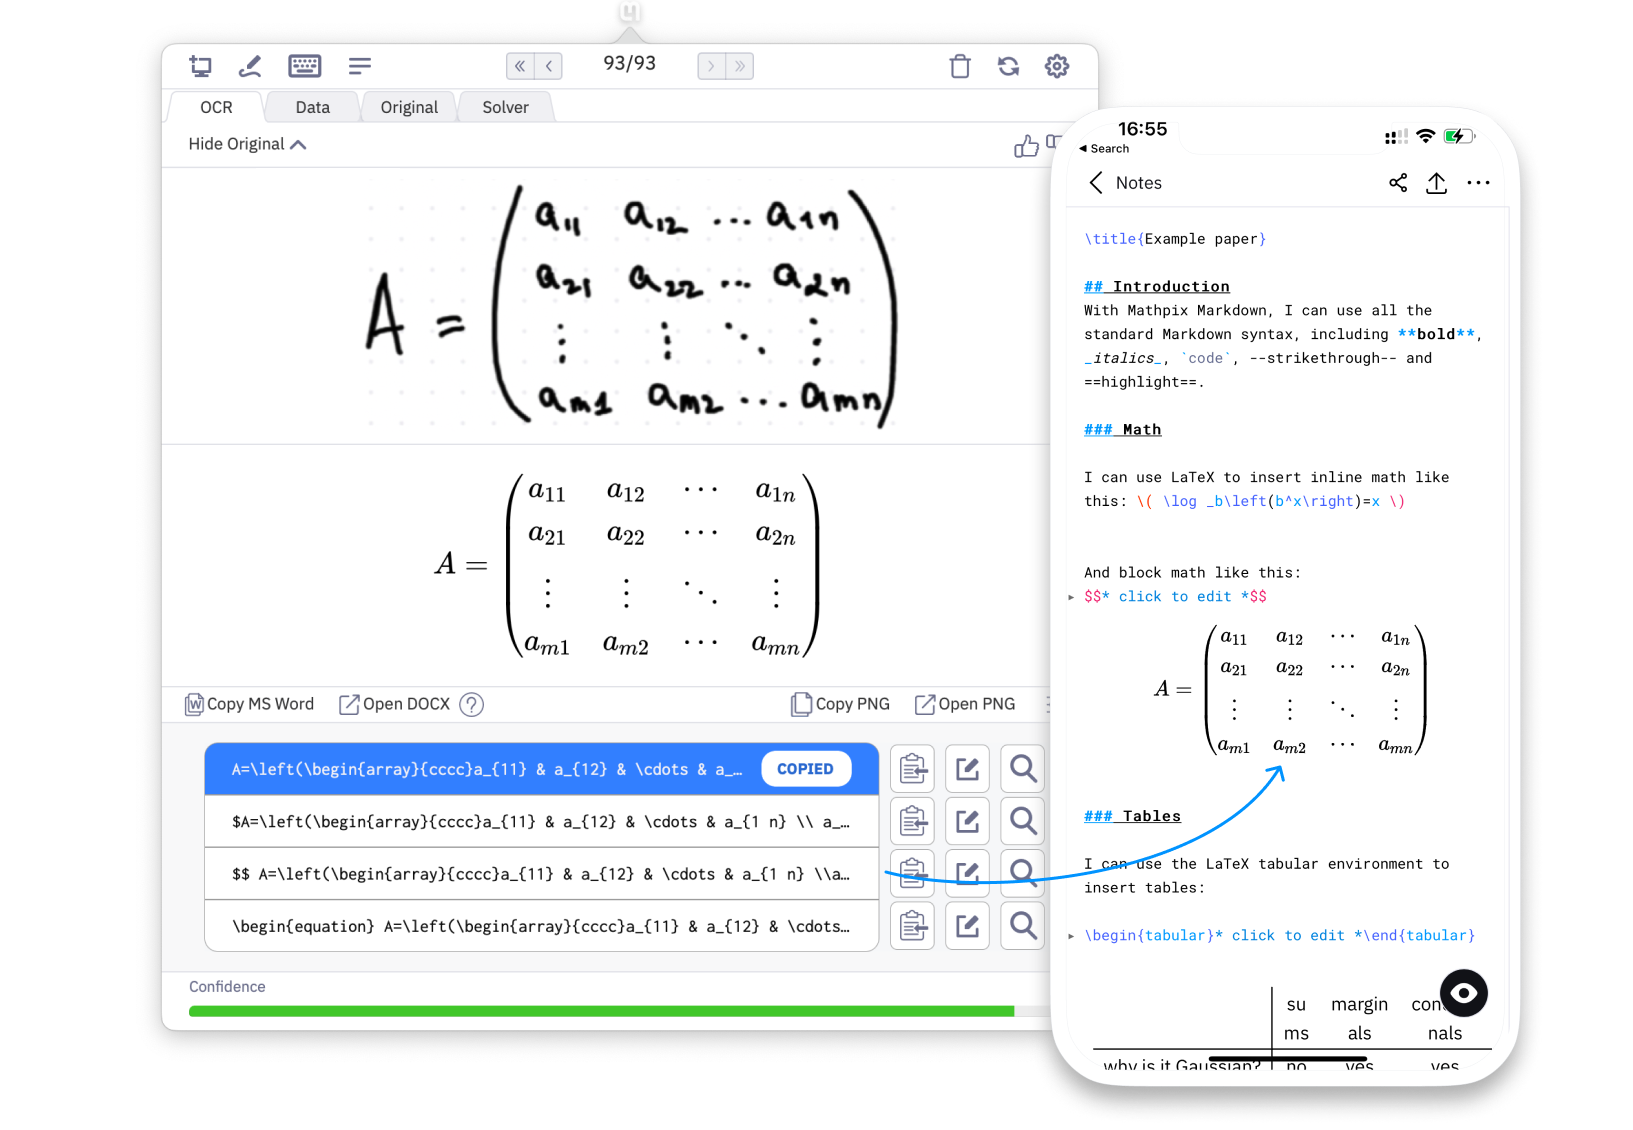Click the thumbs up feedback icon

1026,145
